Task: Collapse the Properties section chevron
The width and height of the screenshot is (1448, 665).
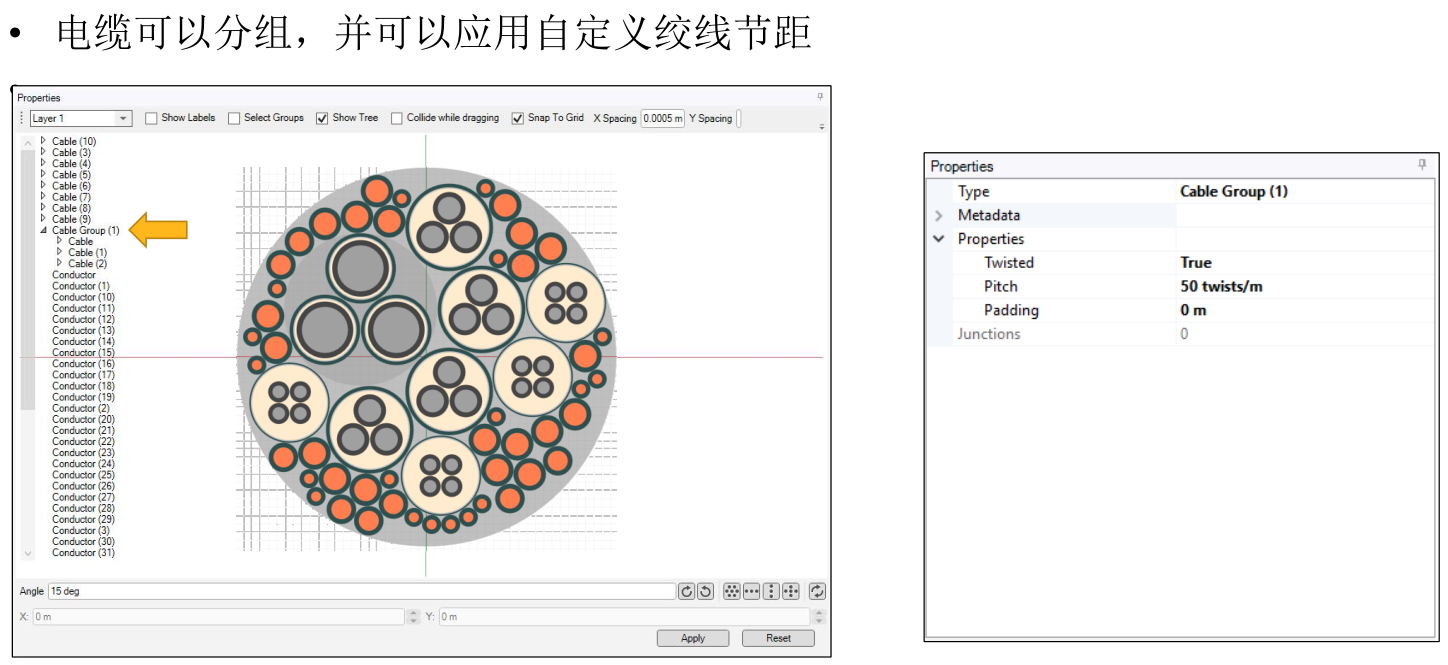Action: pos(939,239)
